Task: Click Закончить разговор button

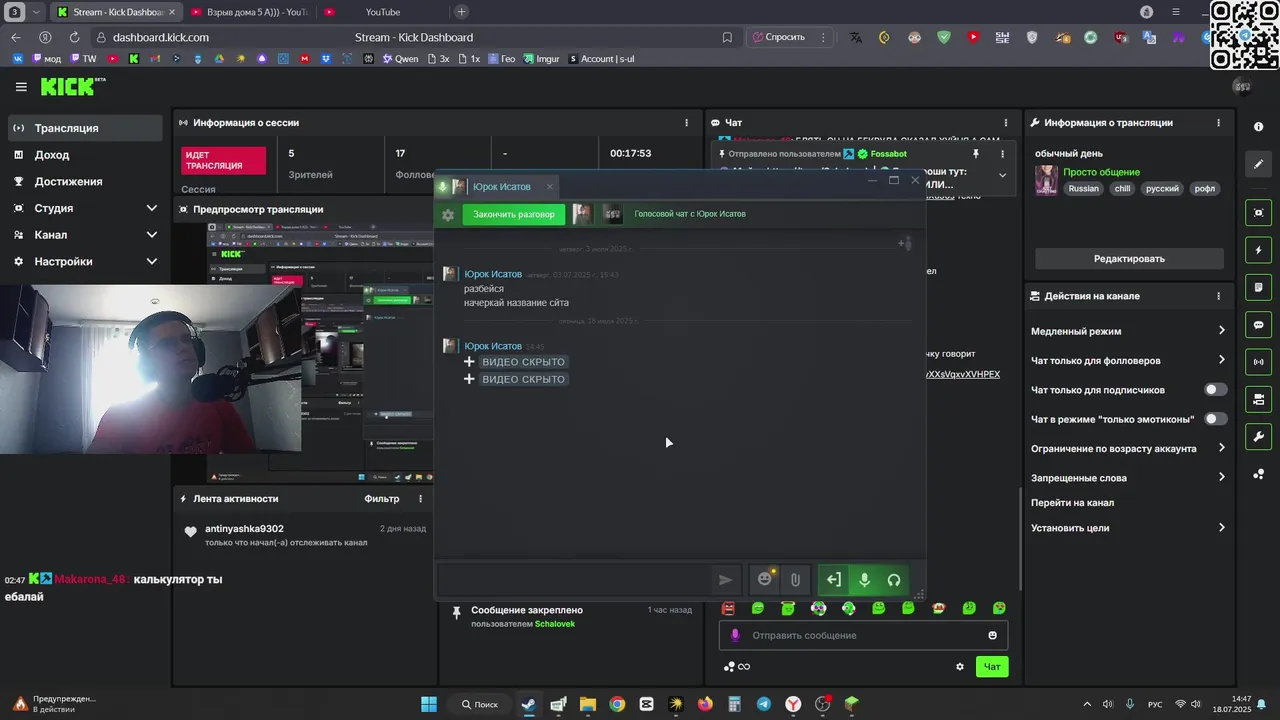Action: pos(514,214)
